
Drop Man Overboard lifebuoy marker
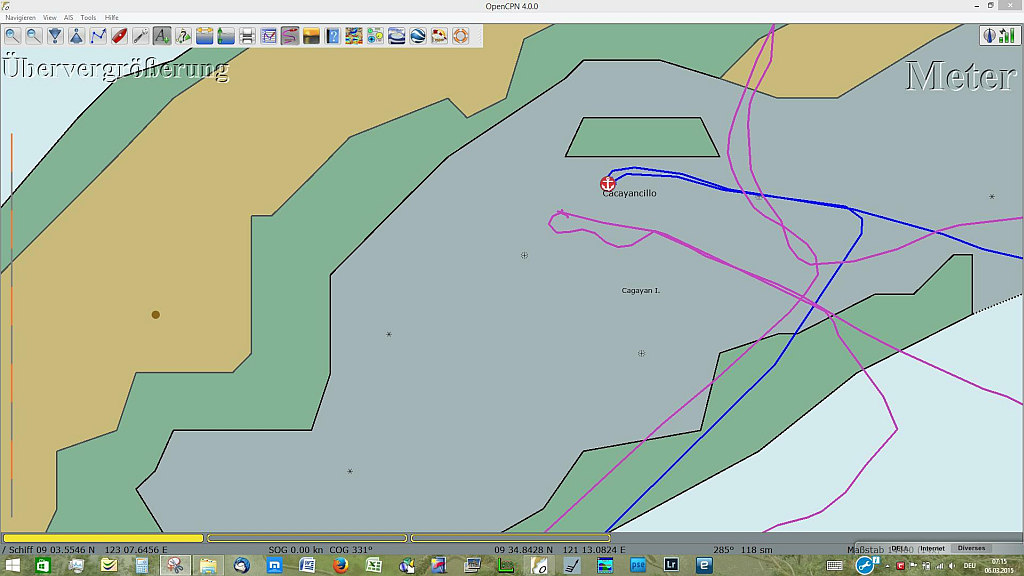461,36
